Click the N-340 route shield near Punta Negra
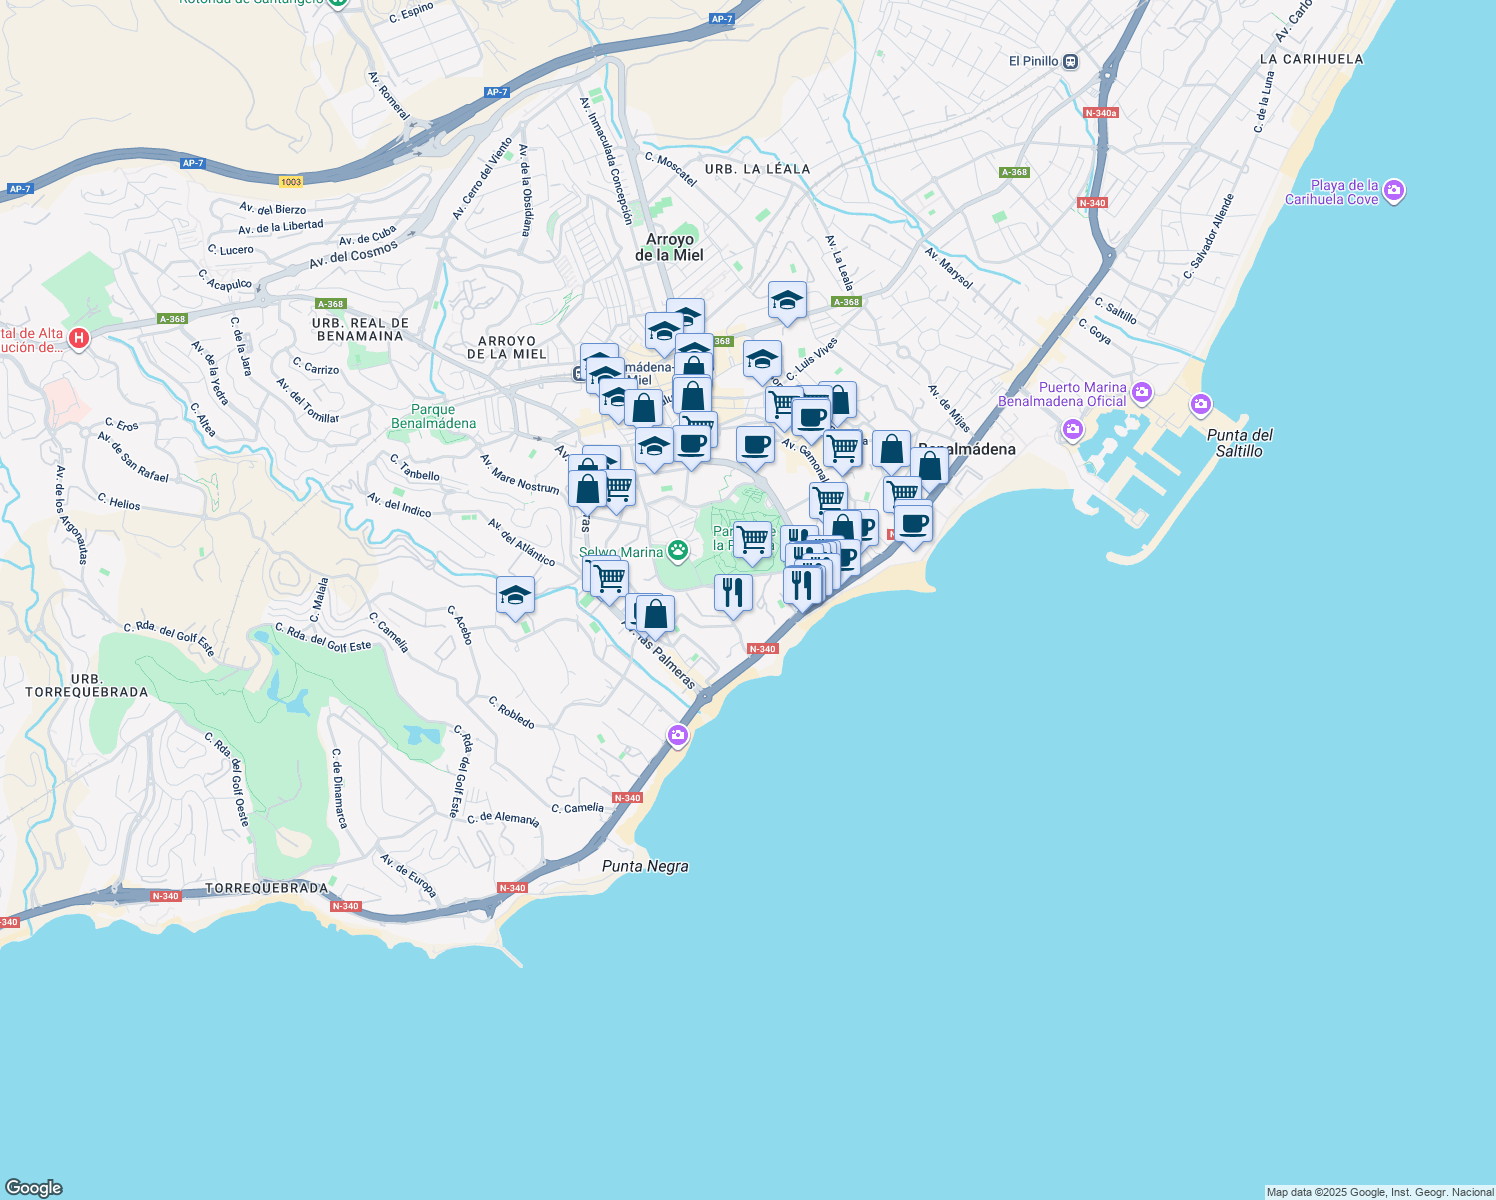This screenshot has height=1200, width=1496. click(x=627, y=798)
